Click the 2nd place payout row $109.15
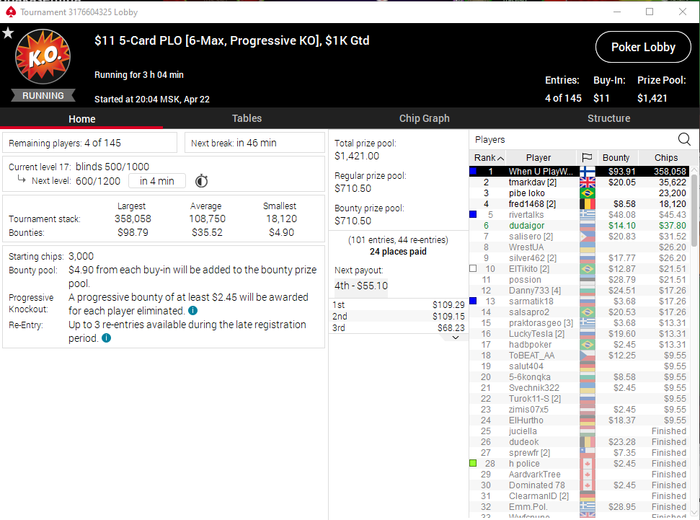Viewport: 700px width, 520px height. 398,316
